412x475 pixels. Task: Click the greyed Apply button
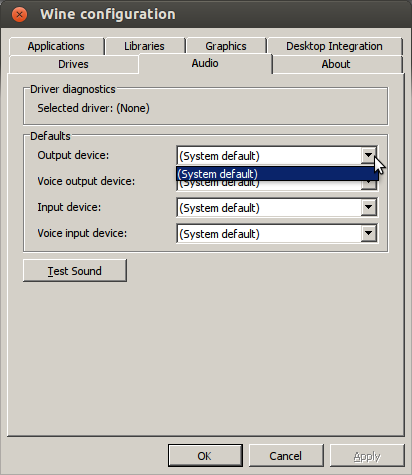(367, 456)
